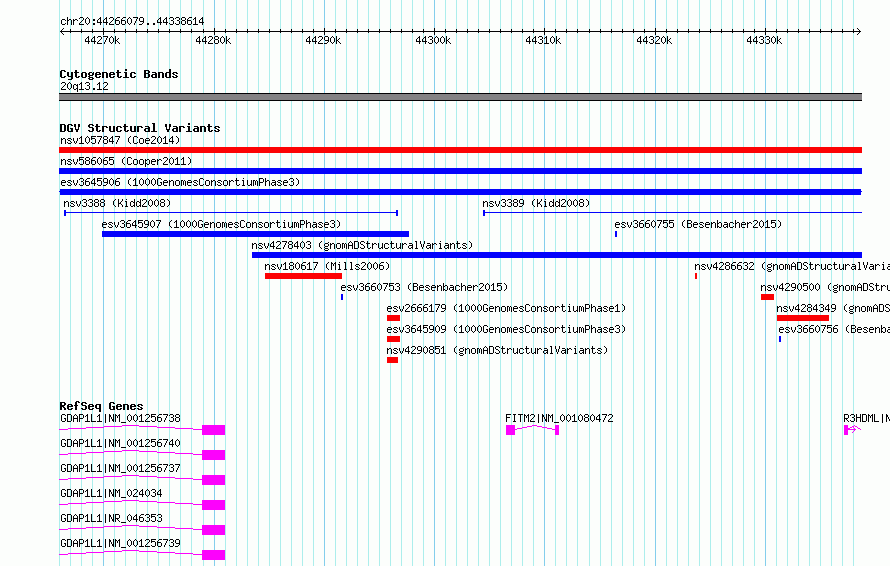Open the GDAP1L1|NM_001256738 transcript label
890x566 pixels.
point(120,418)
